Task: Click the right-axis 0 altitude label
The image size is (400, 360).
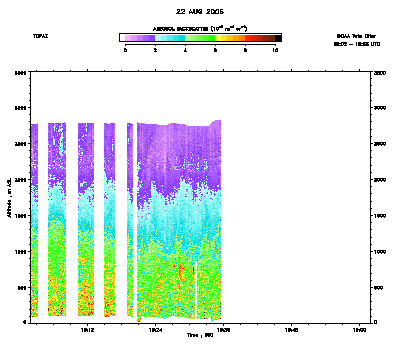Action: pos(376,322)
